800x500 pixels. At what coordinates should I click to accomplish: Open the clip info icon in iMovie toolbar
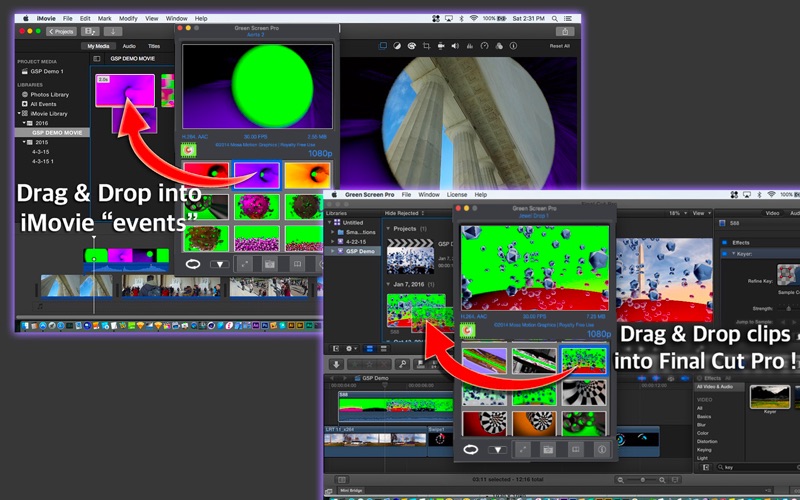coord(514,46)
